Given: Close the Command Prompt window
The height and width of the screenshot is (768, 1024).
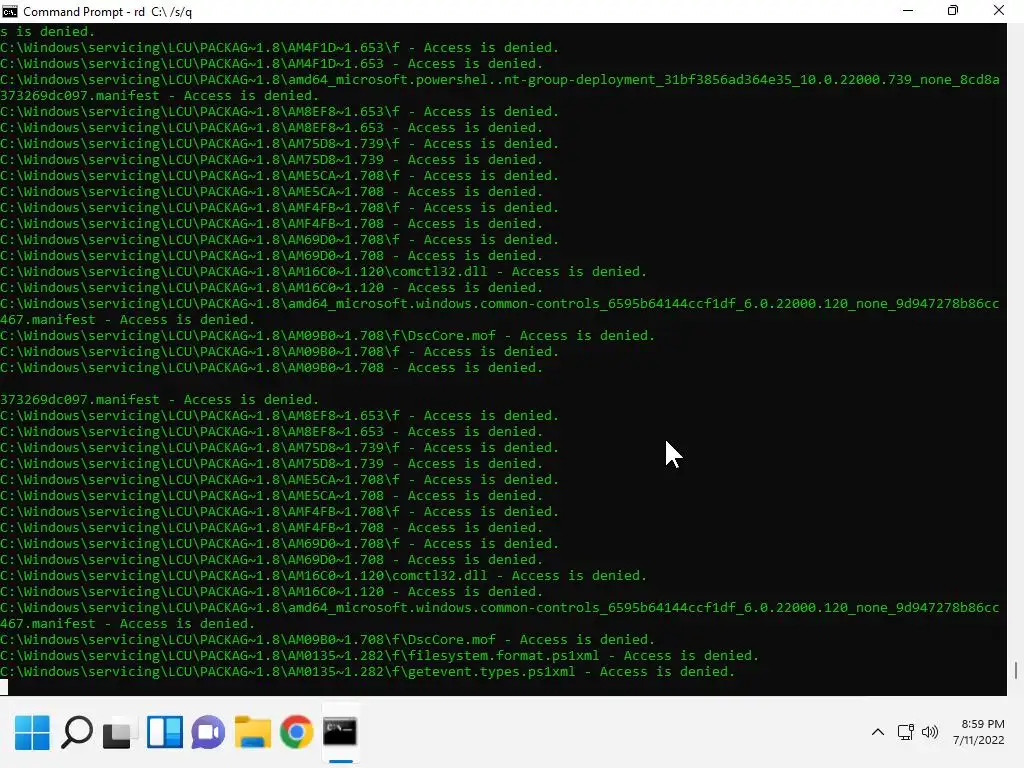Looking at the screenshot, I should click(999, 11).
